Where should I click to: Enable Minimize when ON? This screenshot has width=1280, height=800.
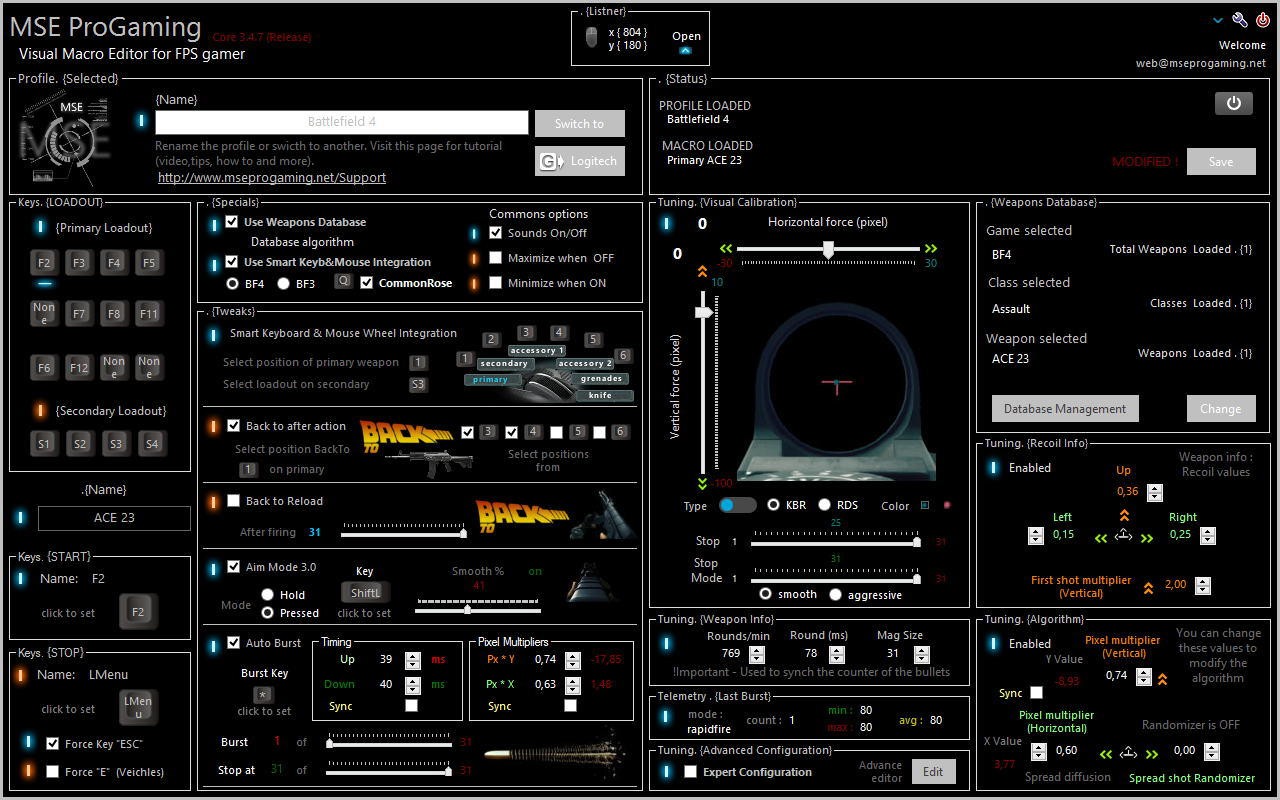click(x=496, y=283)
